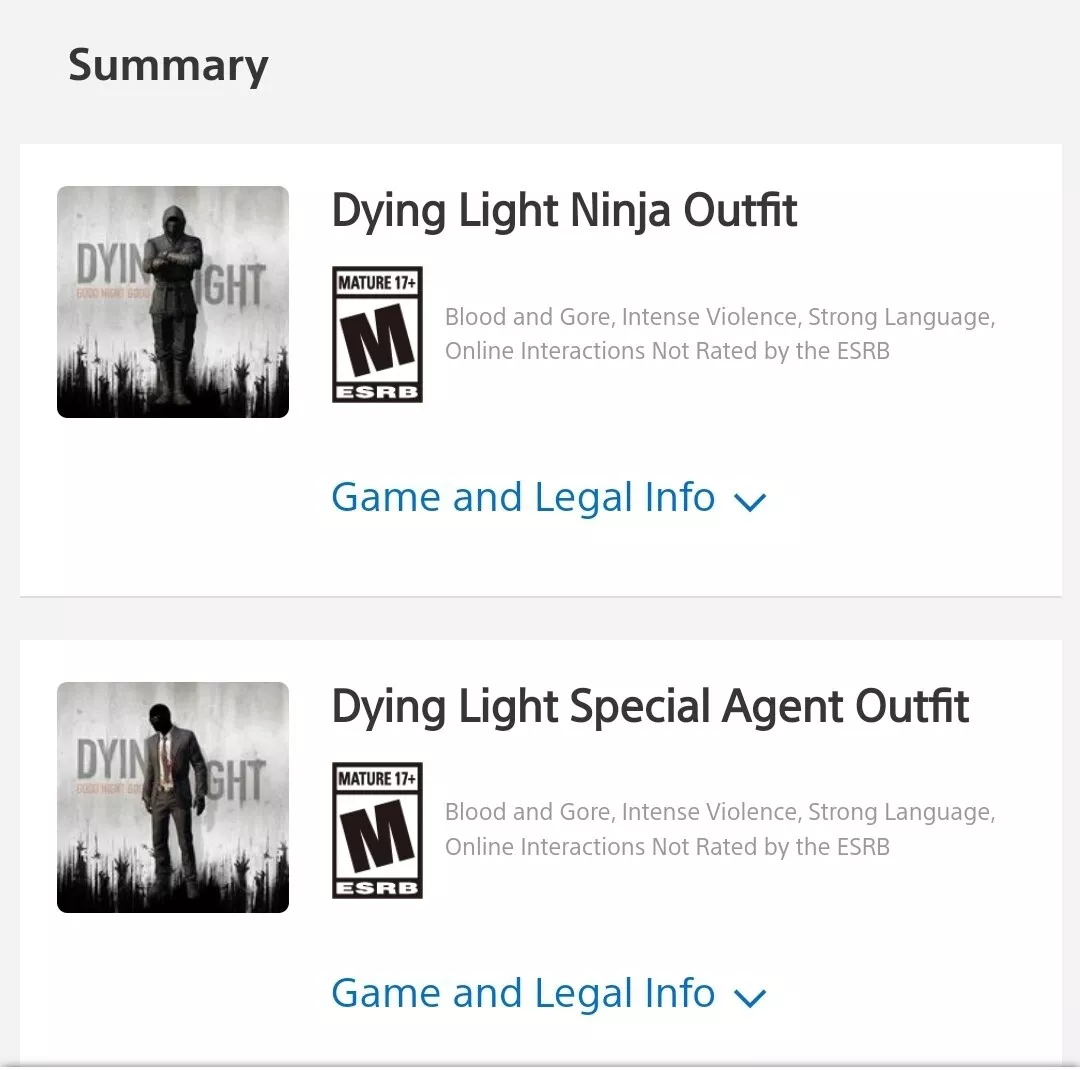Open the Dying Light Ninja Outfit thumbnail
This screenshot has height=1070, width=1080.
click(x=173, y=302)
